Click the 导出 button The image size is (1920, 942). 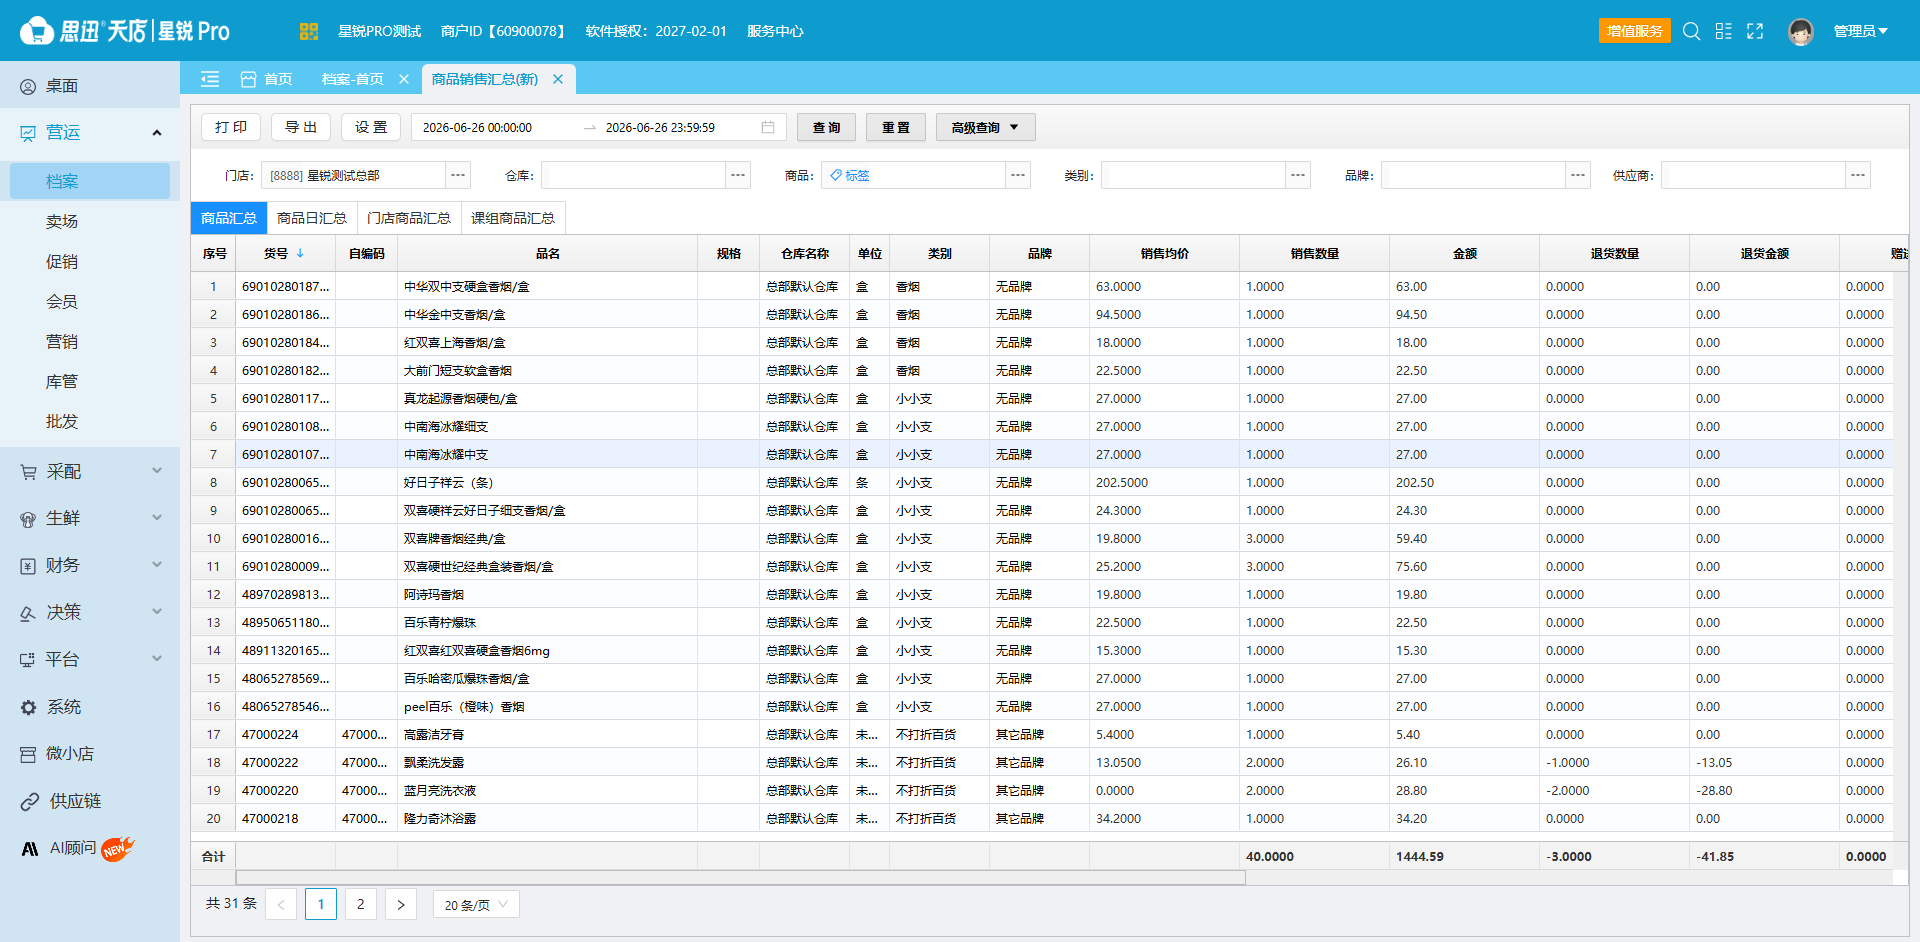(301, 127)
